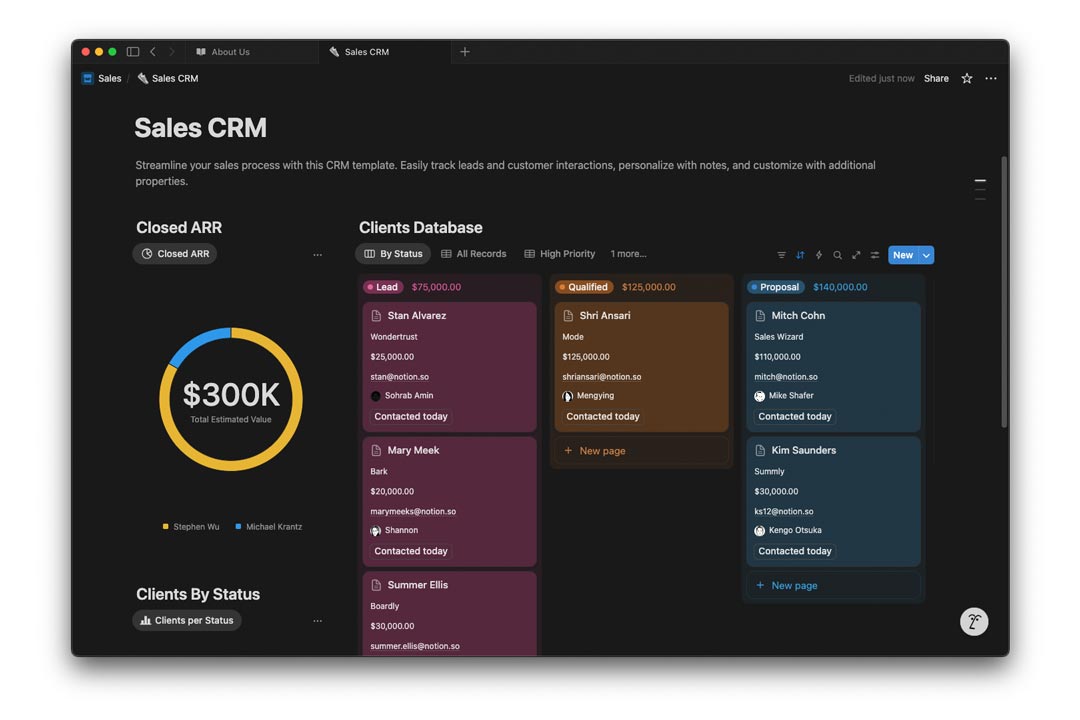Click Kengo Otsuka on Kim Saunders card
This screenshot has height=720, width=1080.
788,530
